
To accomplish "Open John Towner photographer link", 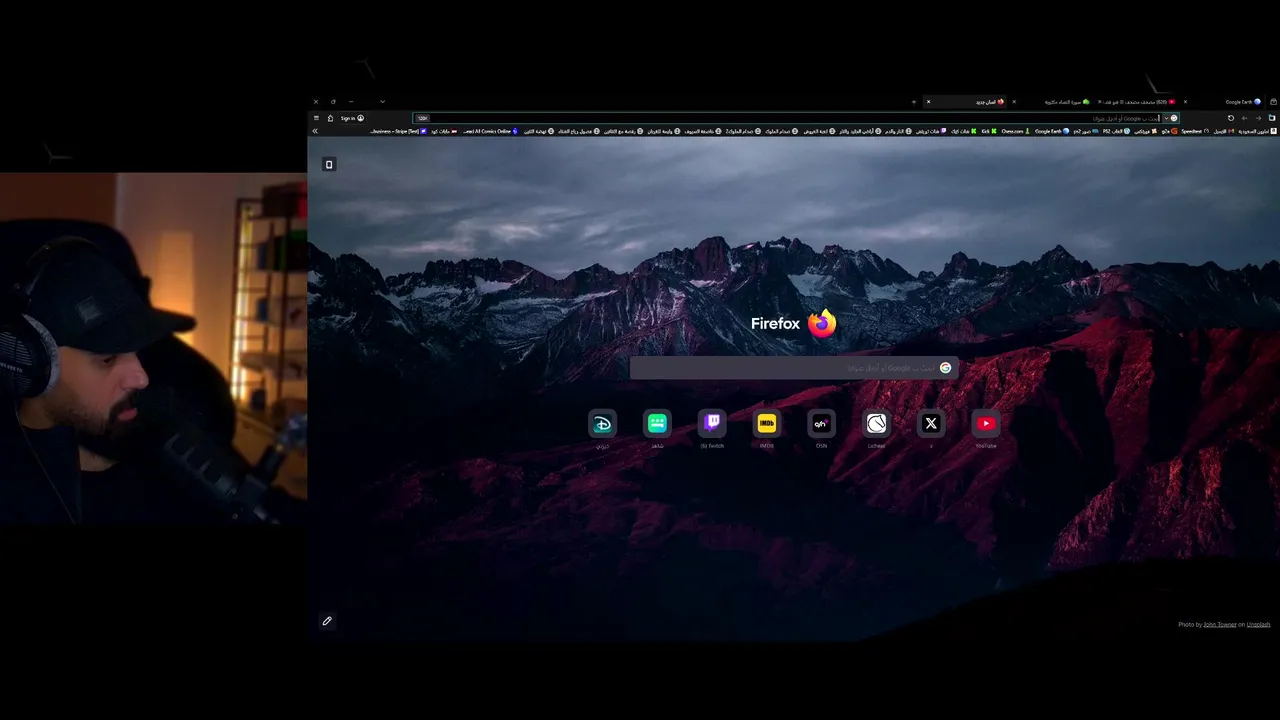I will (1219, 625).
